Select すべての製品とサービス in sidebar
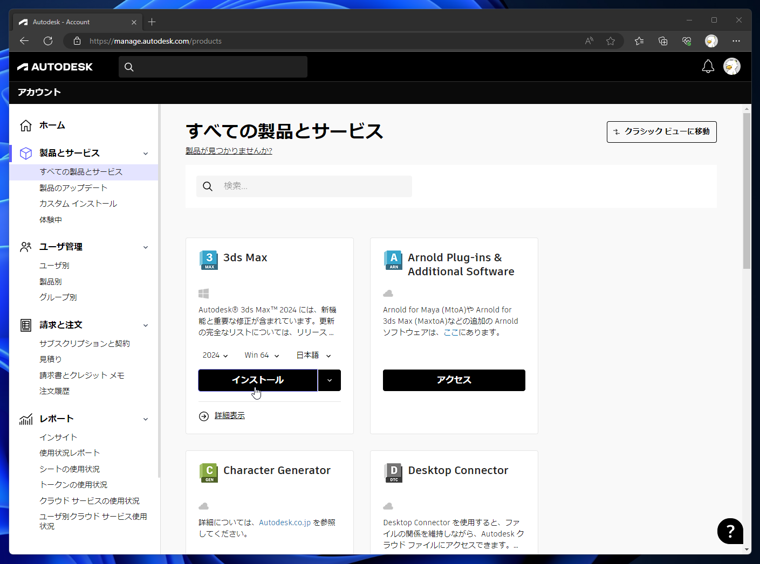760x564 pixels. coord(83,172)
